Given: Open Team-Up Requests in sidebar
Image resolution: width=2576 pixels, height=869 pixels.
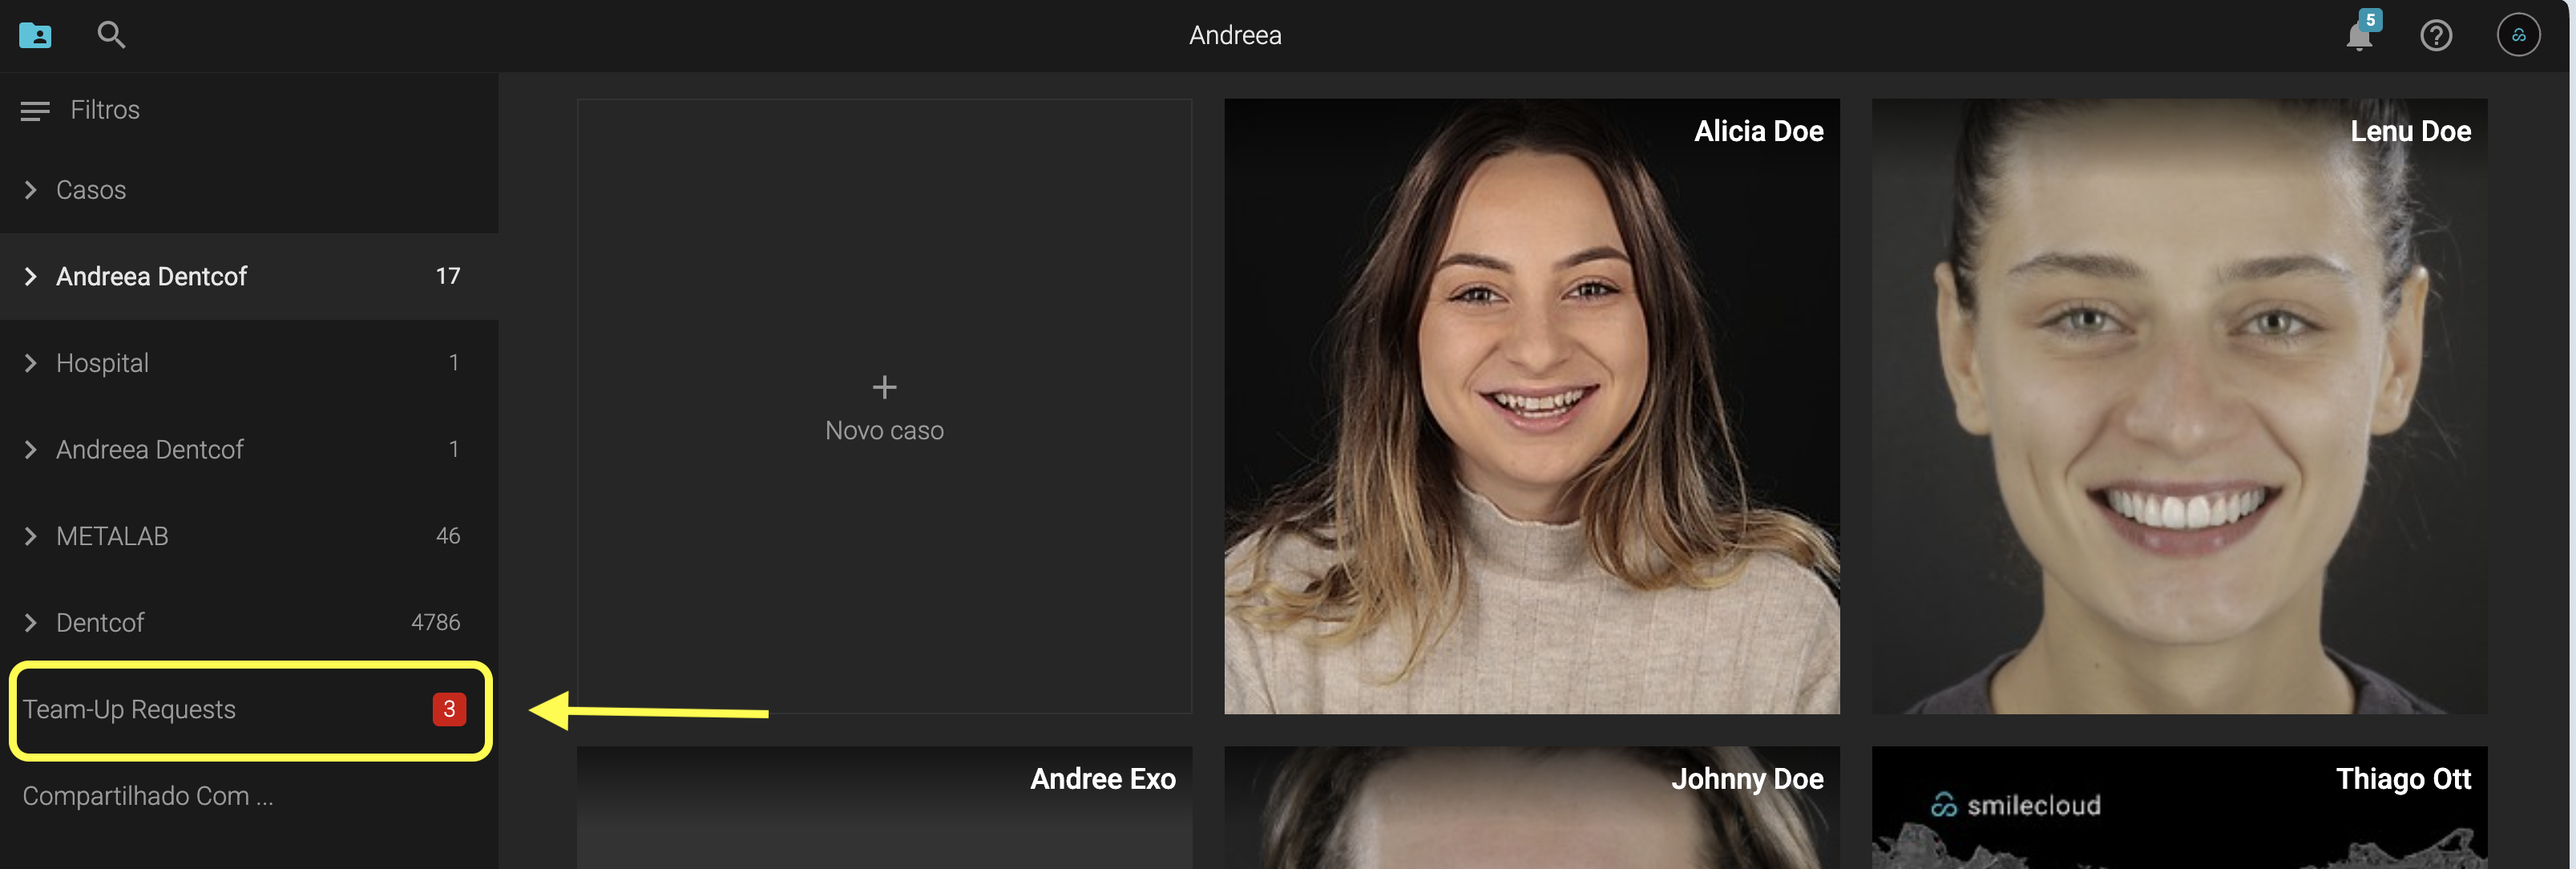Looking at the screenshot, I should tap(130, 710).
